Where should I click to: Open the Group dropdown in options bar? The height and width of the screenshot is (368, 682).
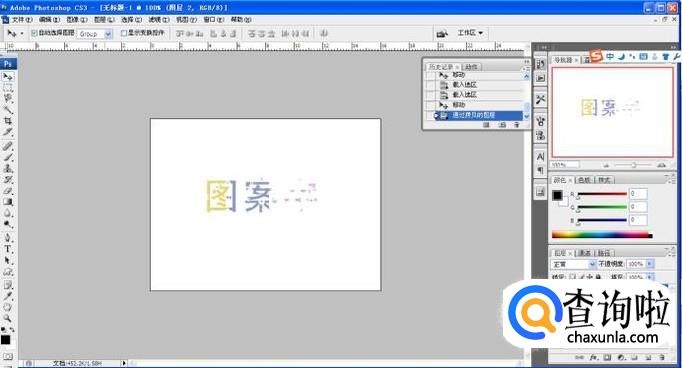click(x=96, y=33)
